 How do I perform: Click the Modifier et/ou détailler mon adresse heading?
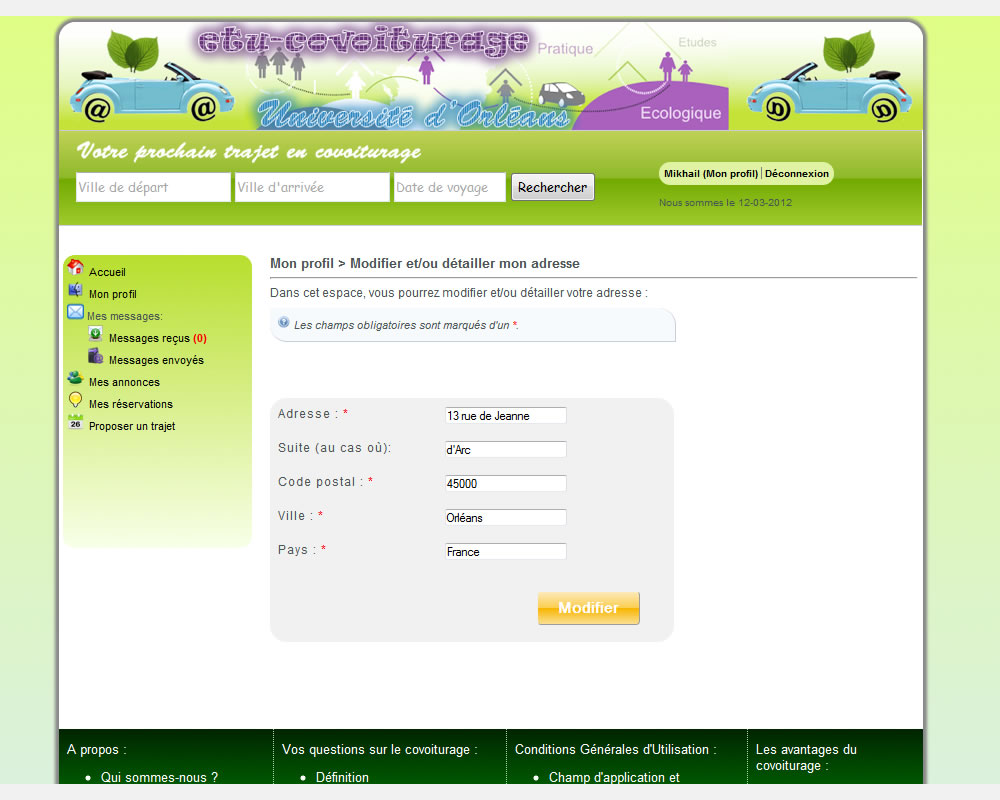(x=465, y=263)
